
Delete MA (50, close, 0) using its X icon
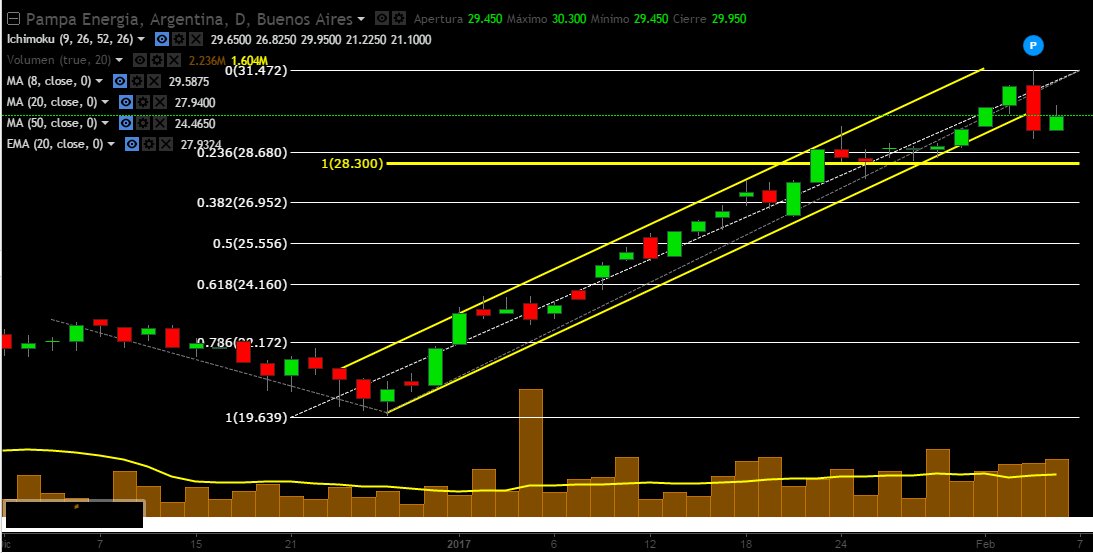click(160, 123)
